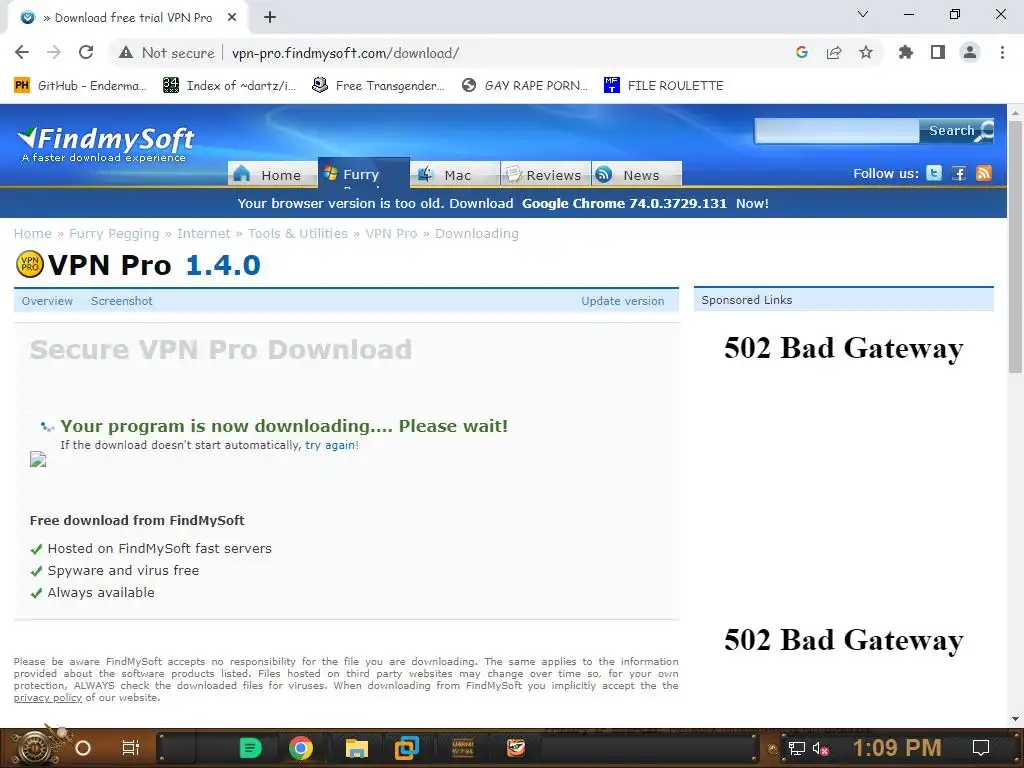This screenshot has height=768, width=1024.
Task: Click the 1:09 PM taskbar clock
Action: (897, 748)
